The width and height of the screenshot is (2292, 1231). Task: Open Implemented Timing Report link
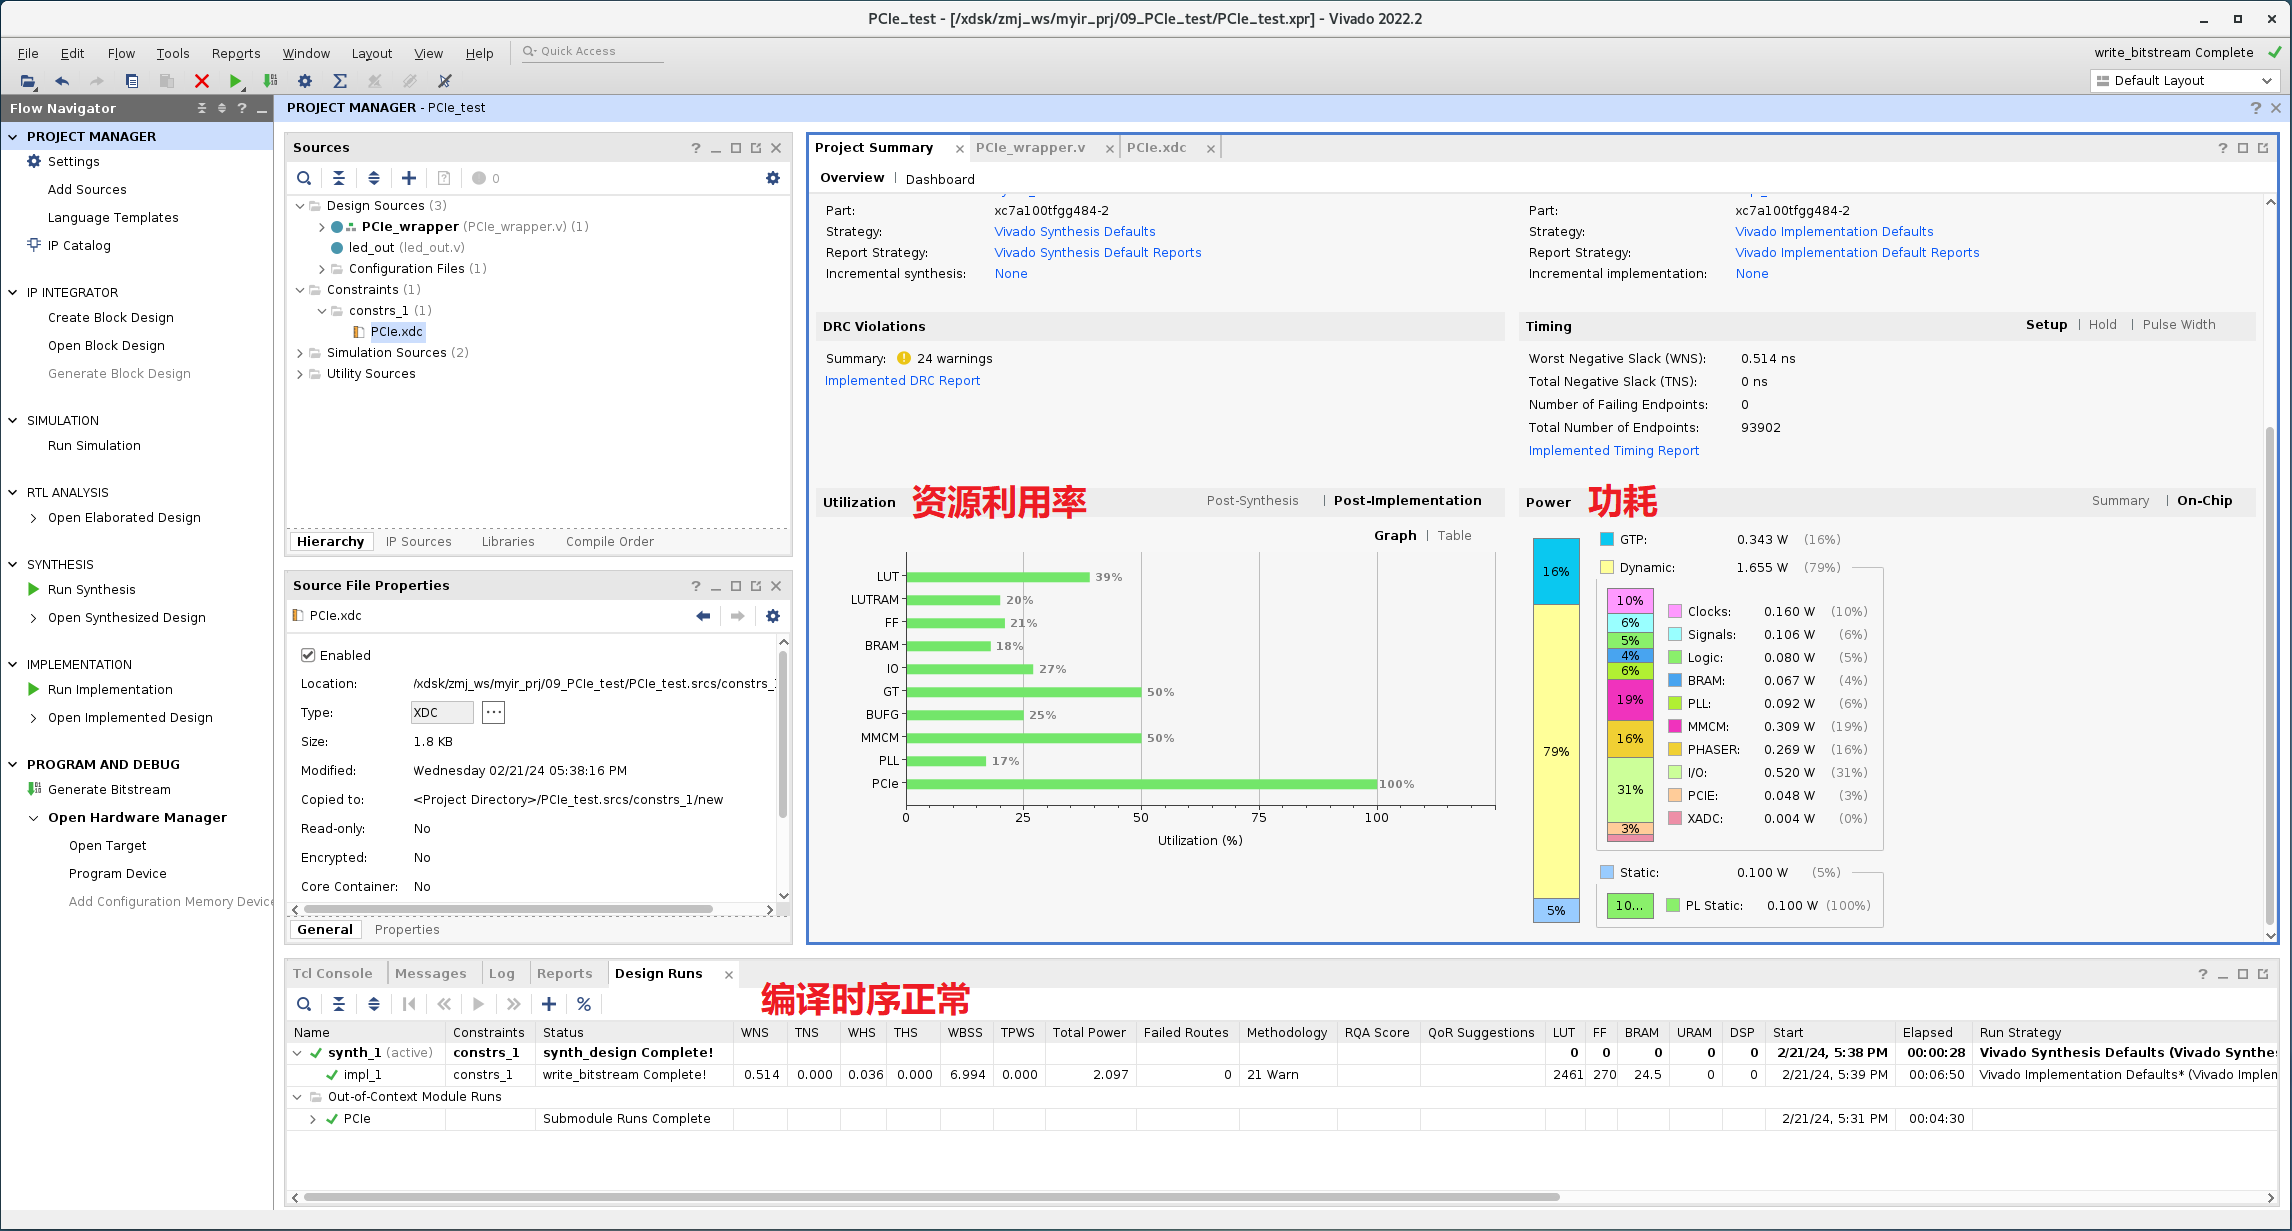(x=1613, y=450)
